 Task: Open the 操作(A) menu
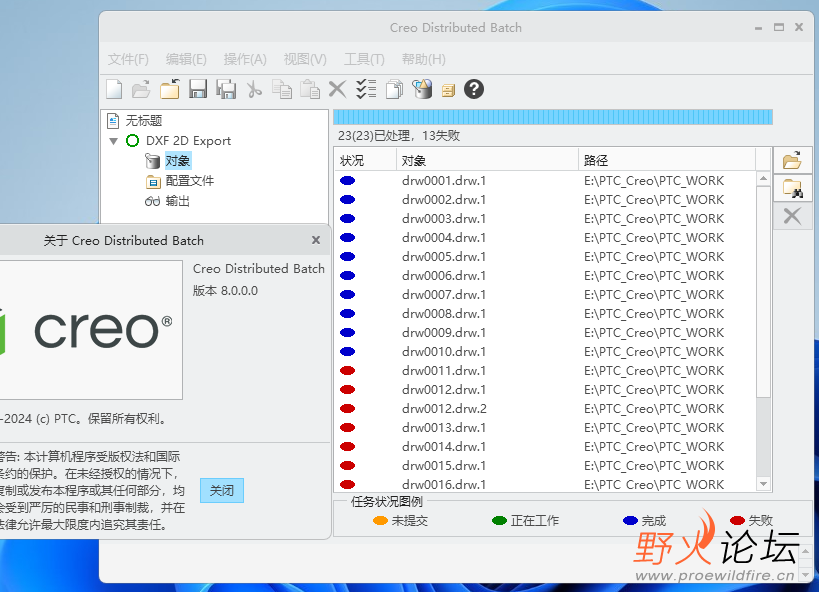pyautogui.click(x=245, y=59)
